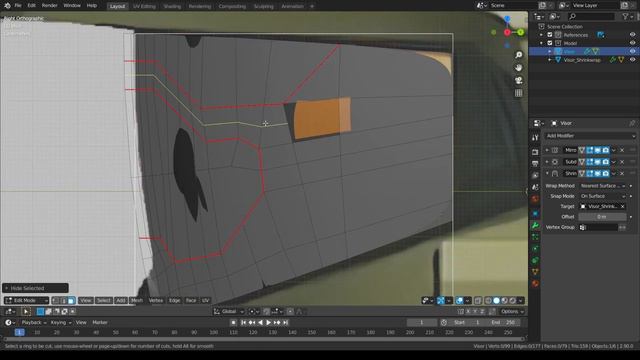The width and height of the screenshot is (640, 360).
Task: Open Edit Mode selector dropdown
Action: tap(26, 300)
